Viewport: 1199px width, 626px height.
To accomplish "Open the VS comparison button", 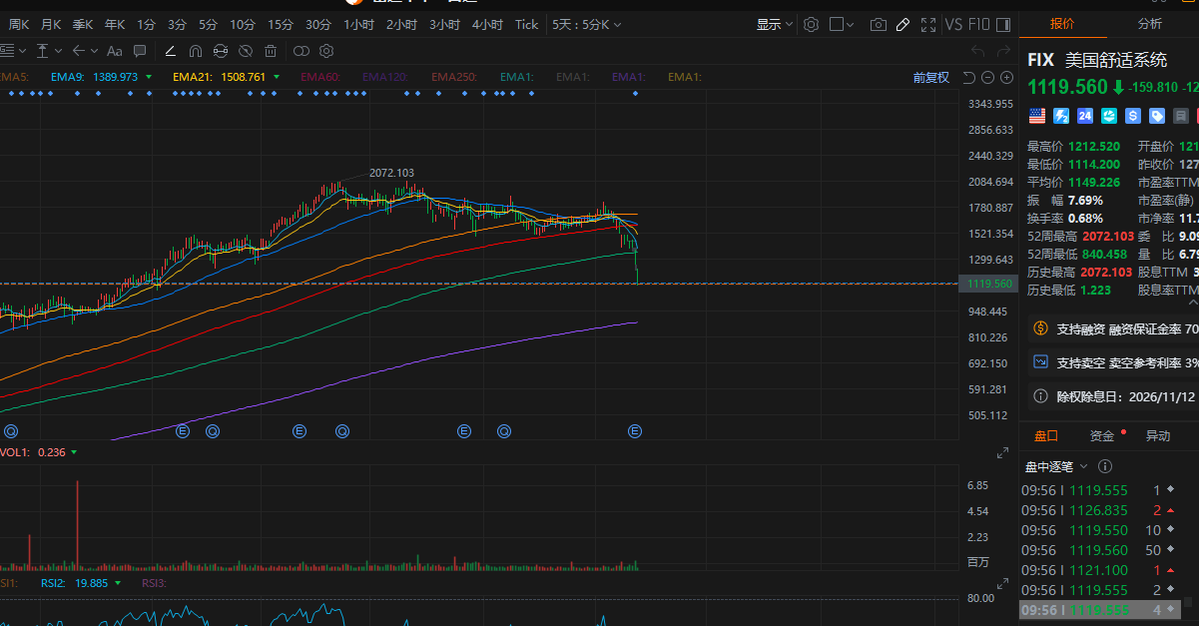I will point(954,24).
